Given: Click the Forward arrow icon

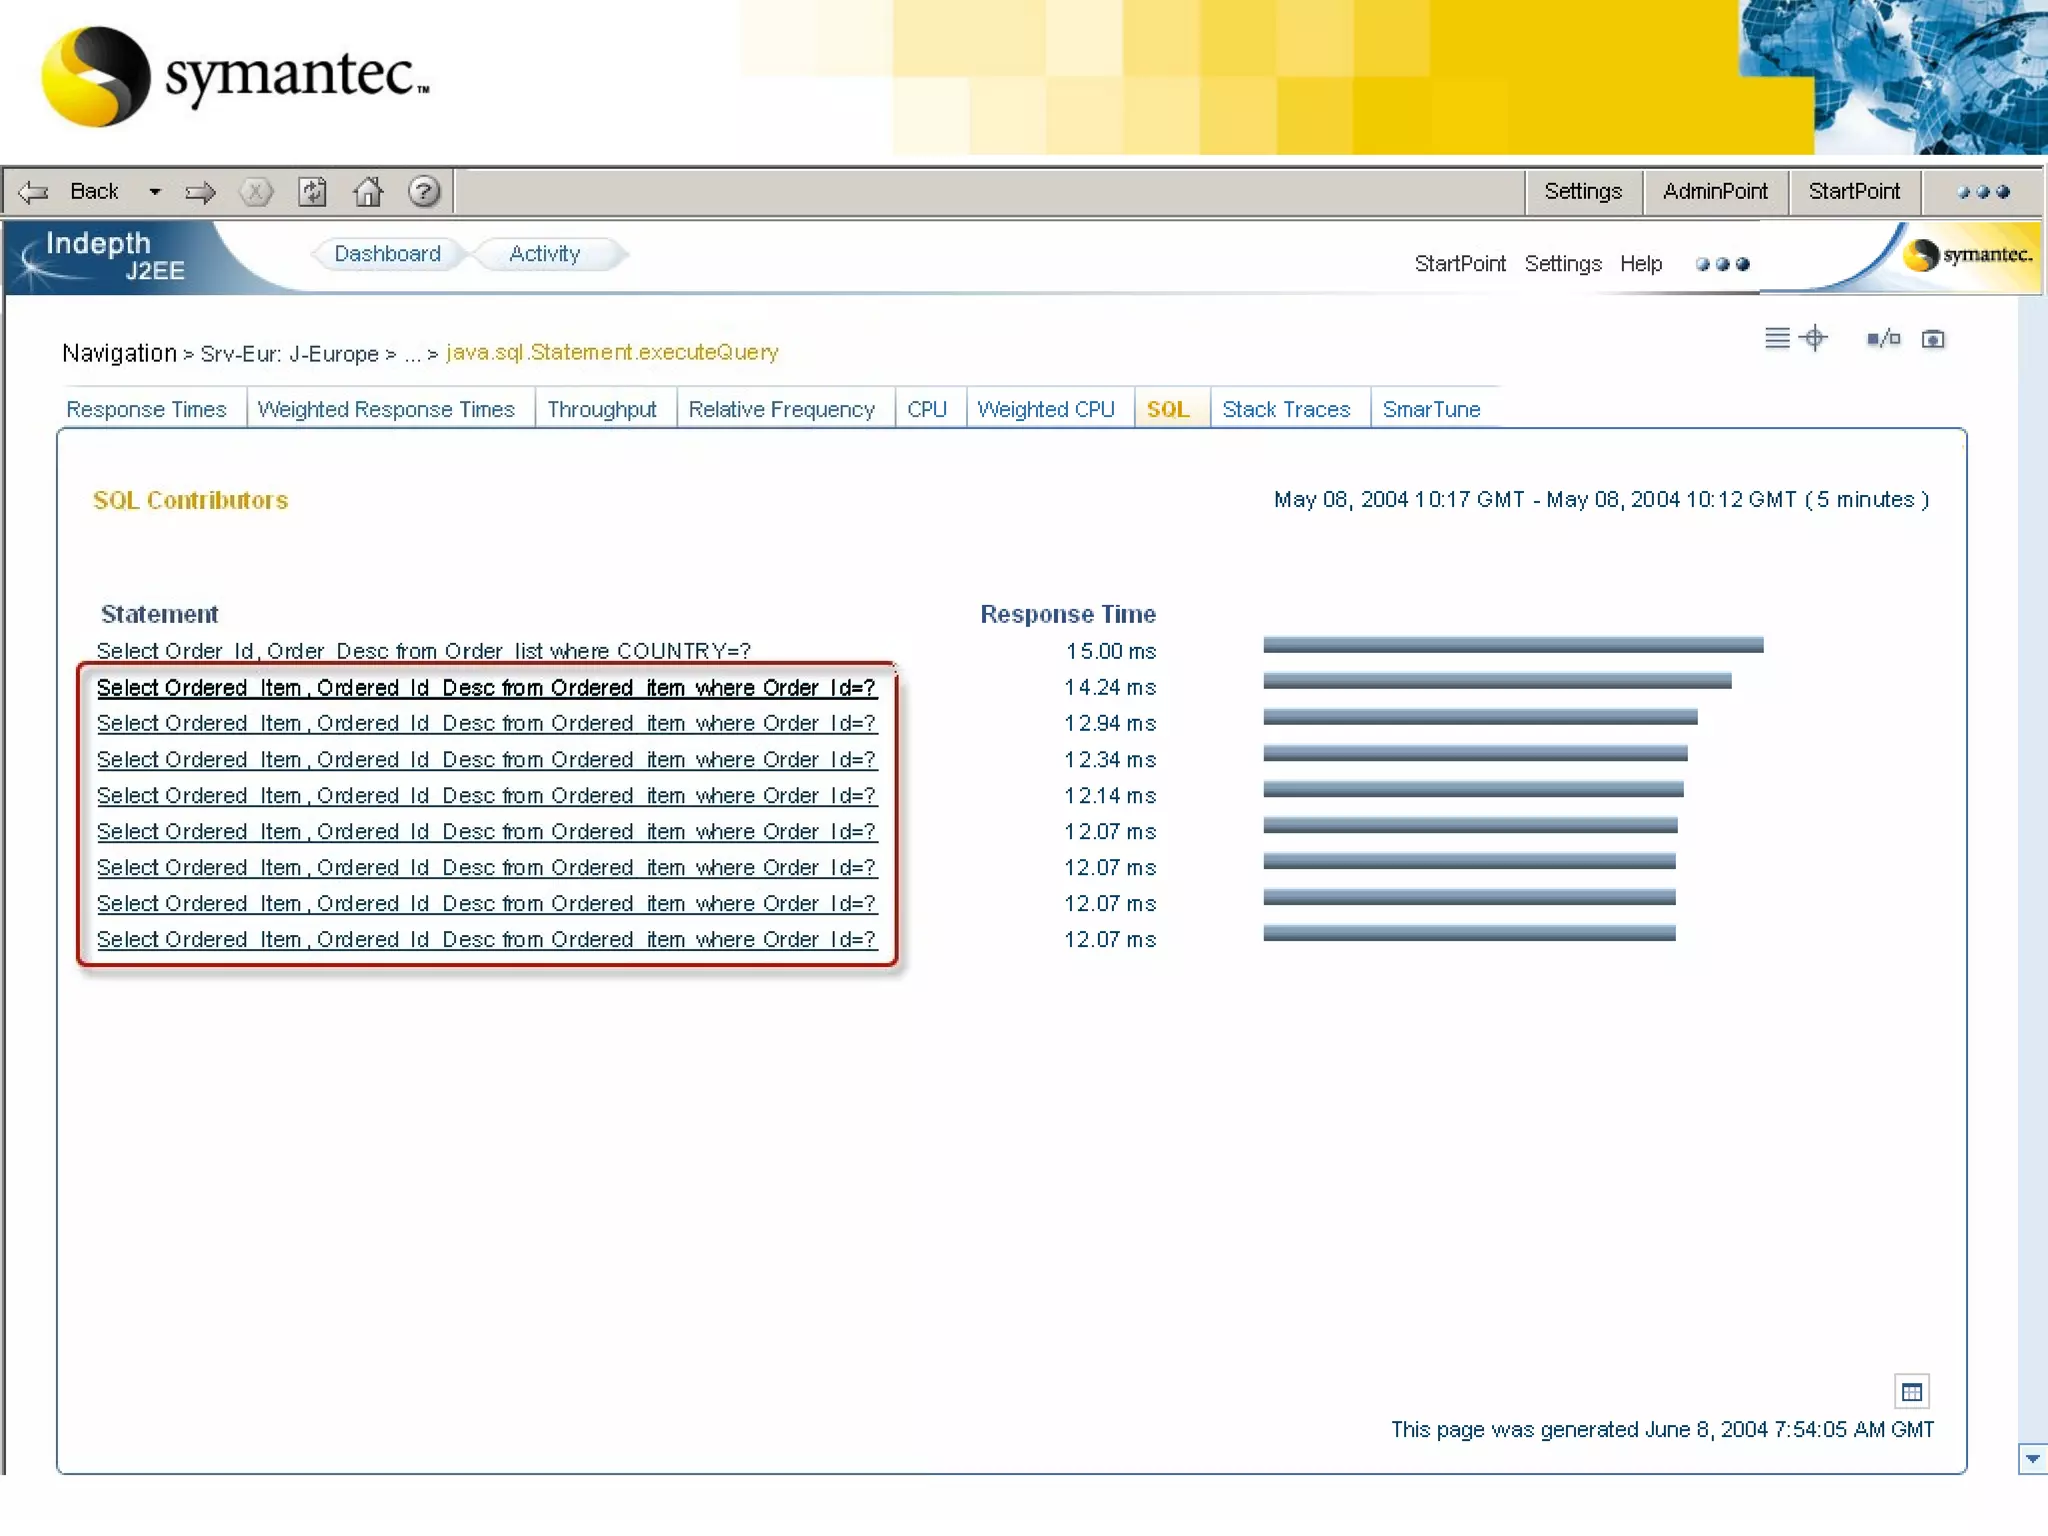Looking at the screenshot, I should tap(200, 192).
